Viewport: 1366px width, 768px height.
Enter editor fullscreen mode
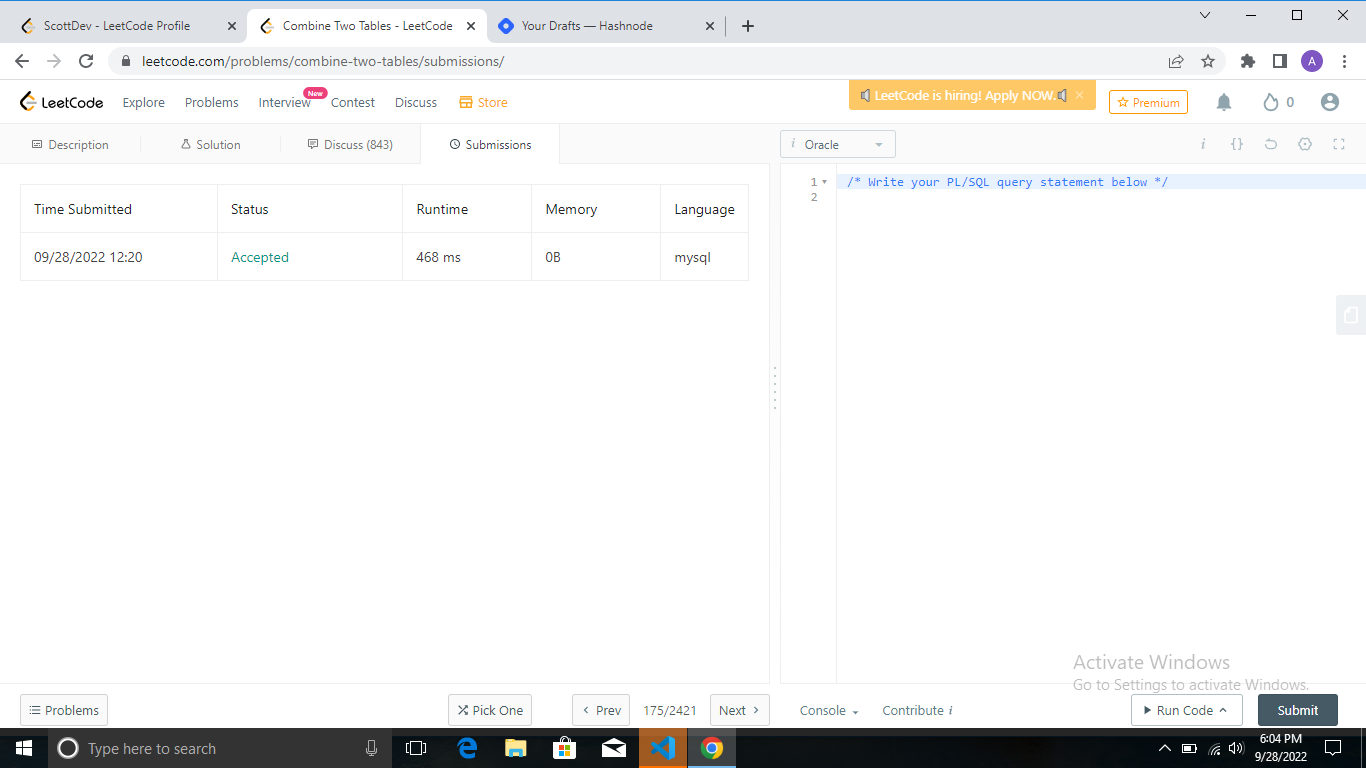click(x=1339, y=144)
